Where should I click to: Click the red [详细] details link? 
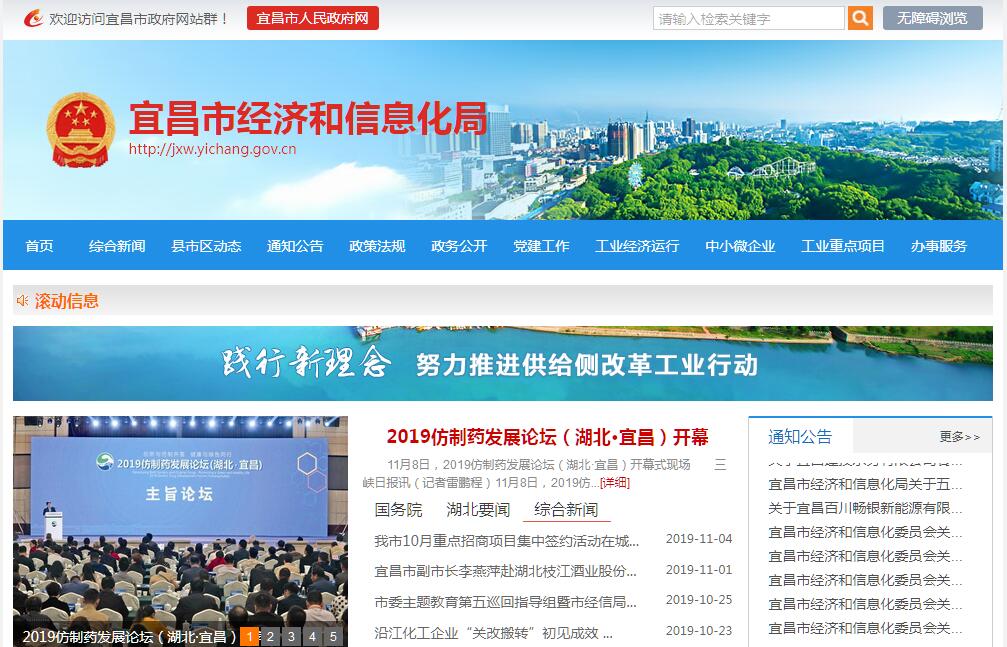615,483
